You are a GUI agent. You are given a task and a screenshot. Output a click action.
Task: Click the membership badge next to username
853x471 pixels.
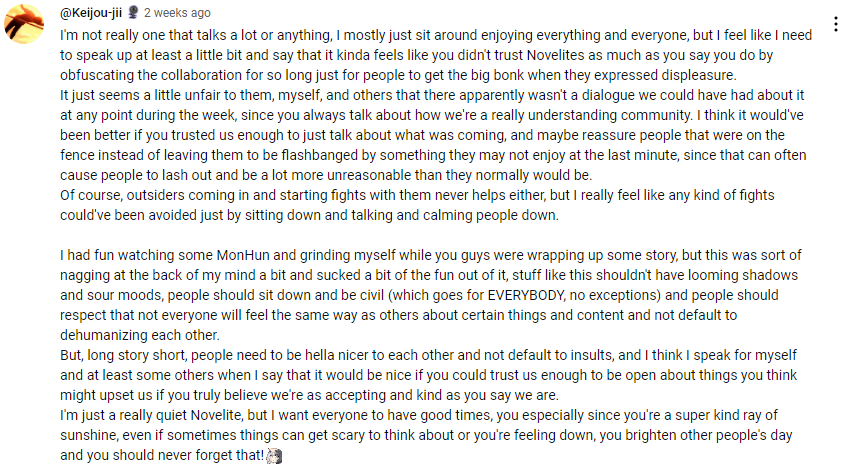(133, 12)
